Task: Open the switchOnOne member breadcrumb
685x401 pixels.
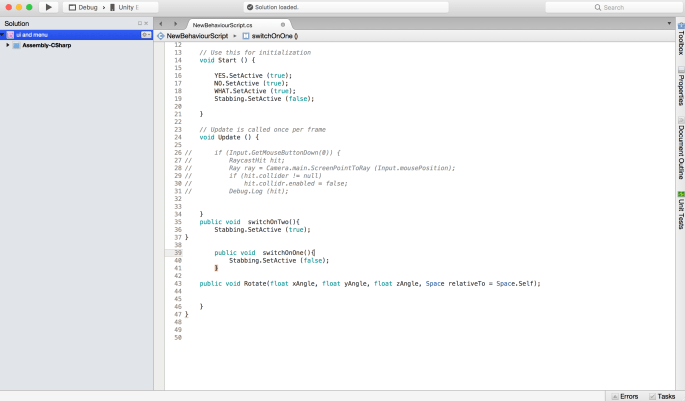Action: point(273,35)
